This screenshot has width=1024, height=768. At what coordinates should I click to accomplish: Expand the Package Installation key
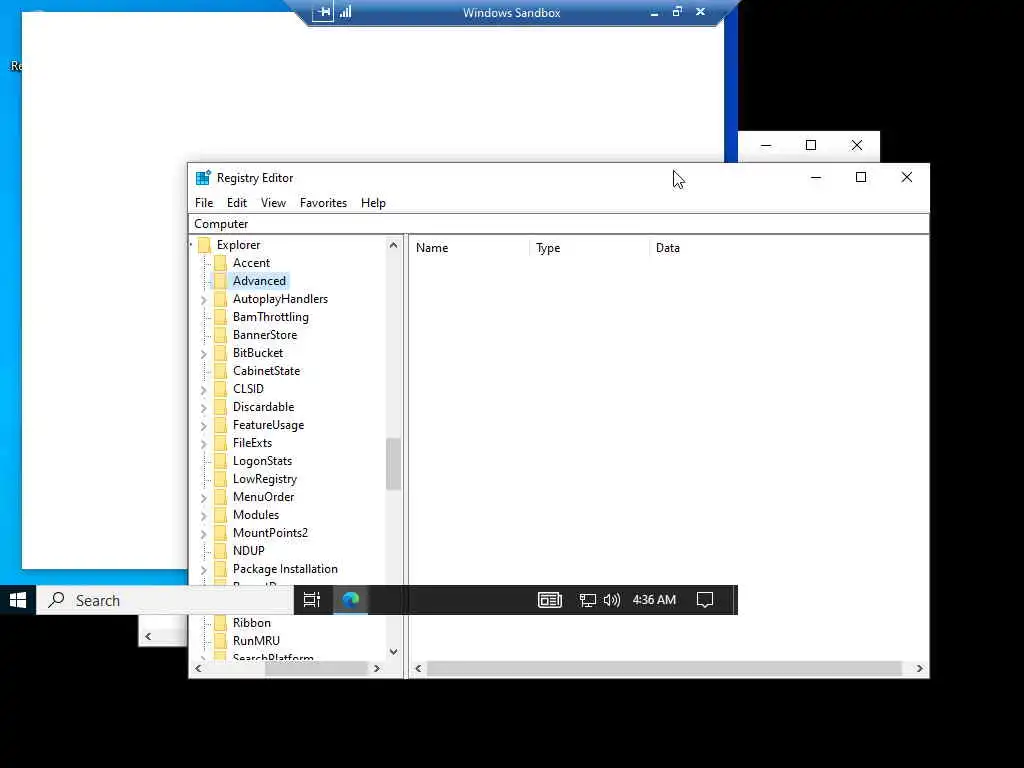(x=204, y=569)
